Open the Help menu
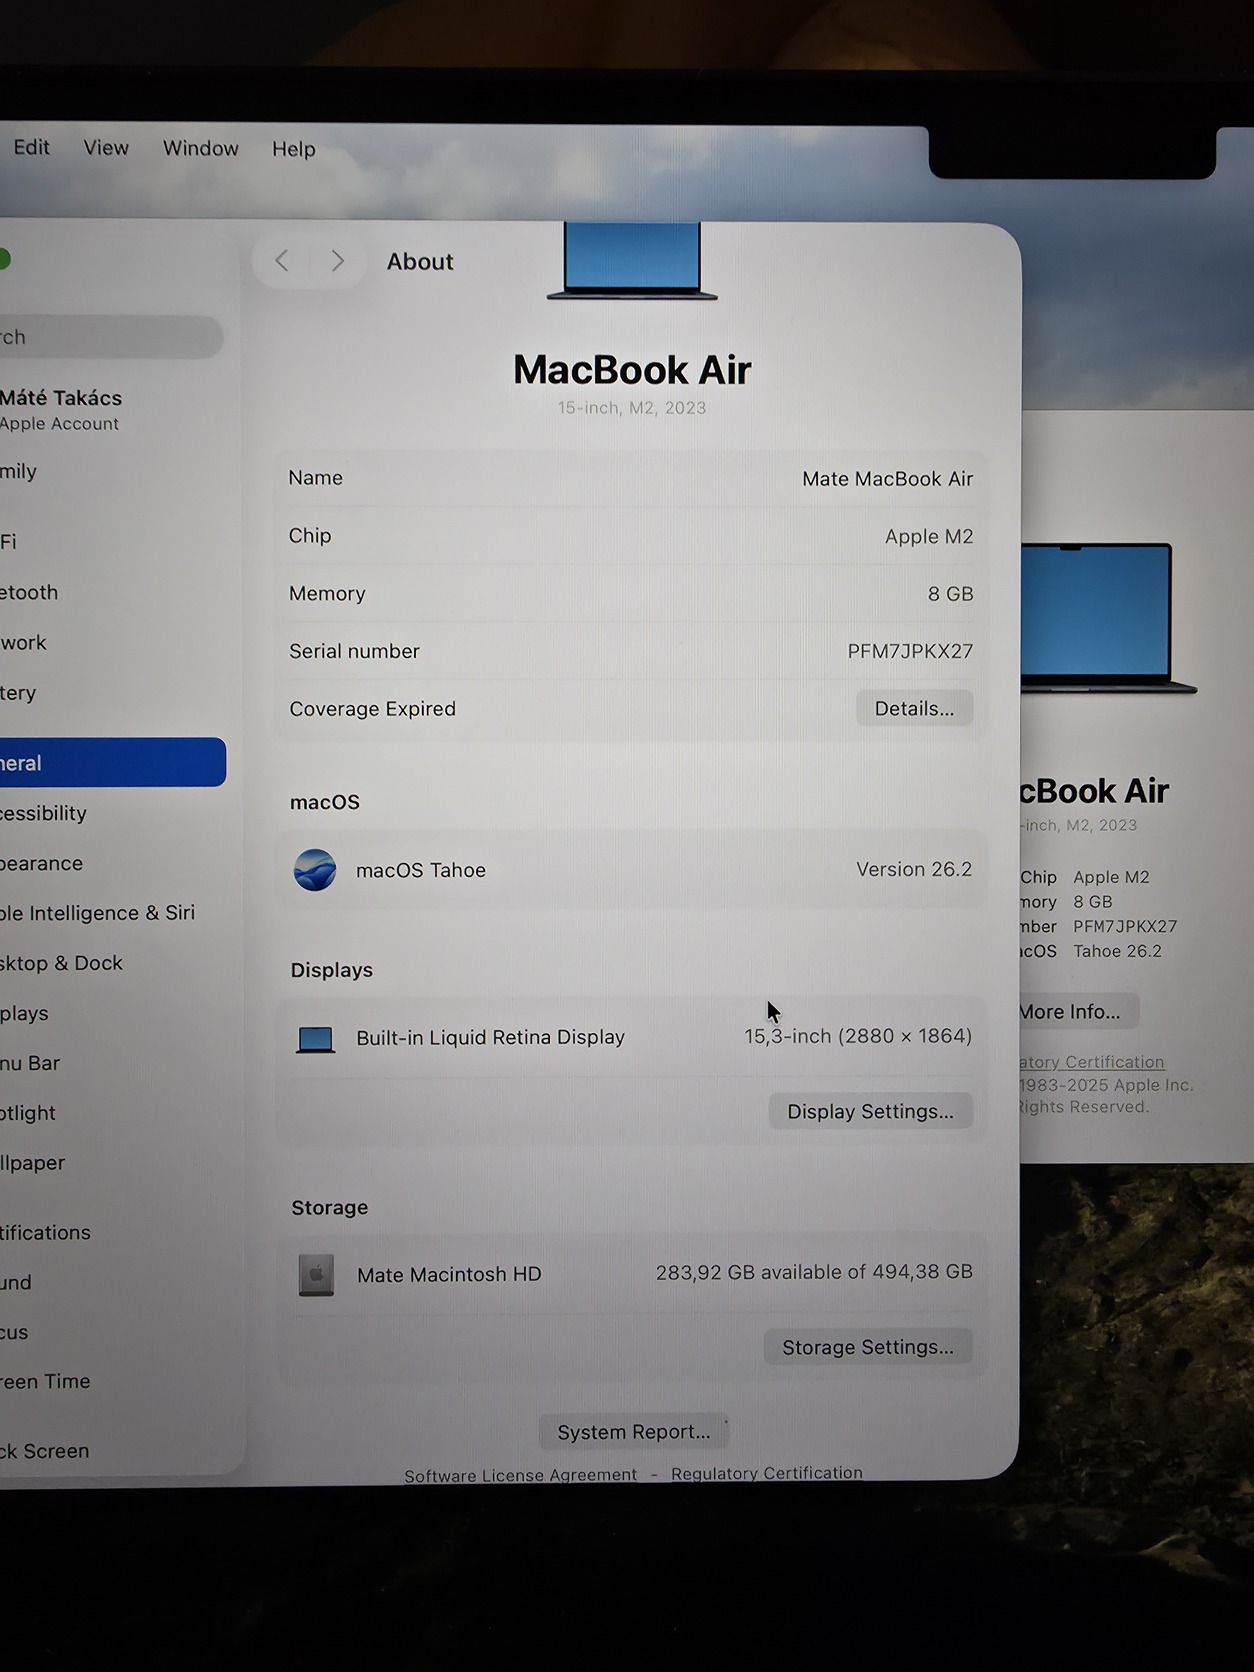 coord(293,149)
